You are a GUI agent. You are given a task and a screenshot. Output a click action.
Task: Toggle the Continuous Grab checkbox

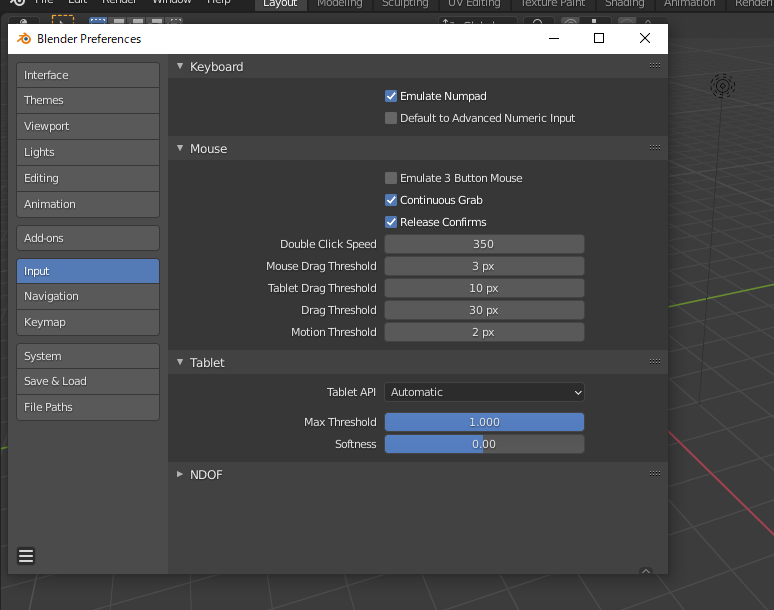(391, 200)
